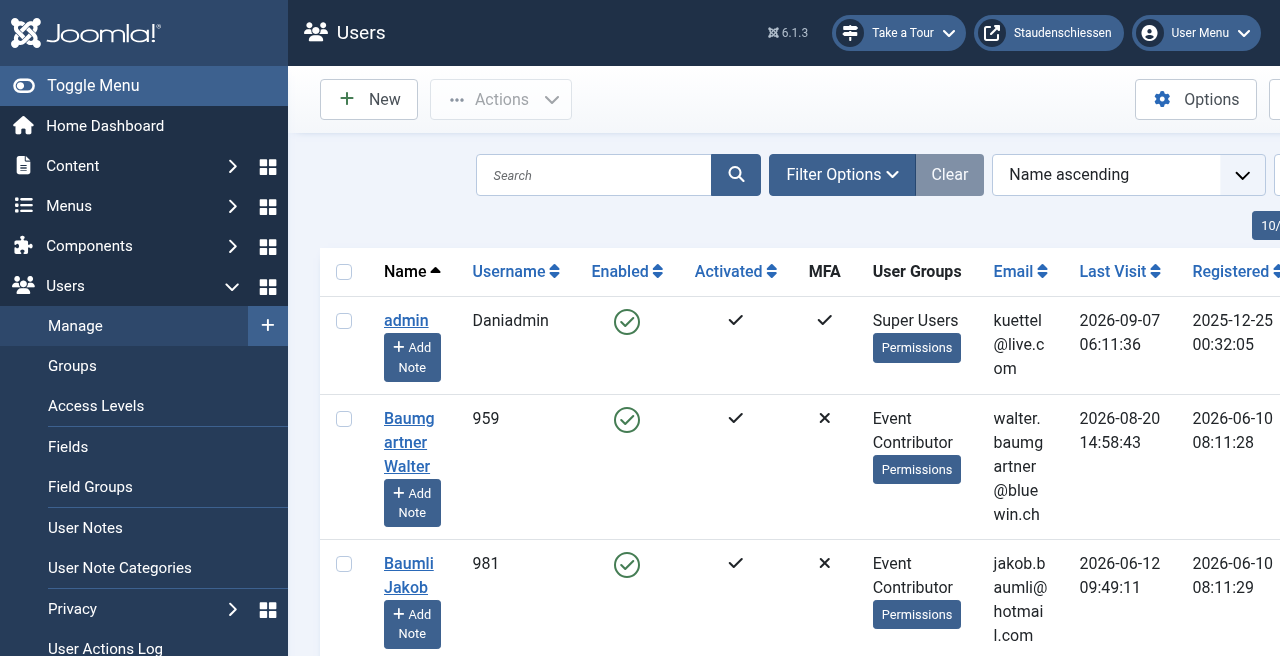Open the Actions dropdown

click(x=501, y=100)
